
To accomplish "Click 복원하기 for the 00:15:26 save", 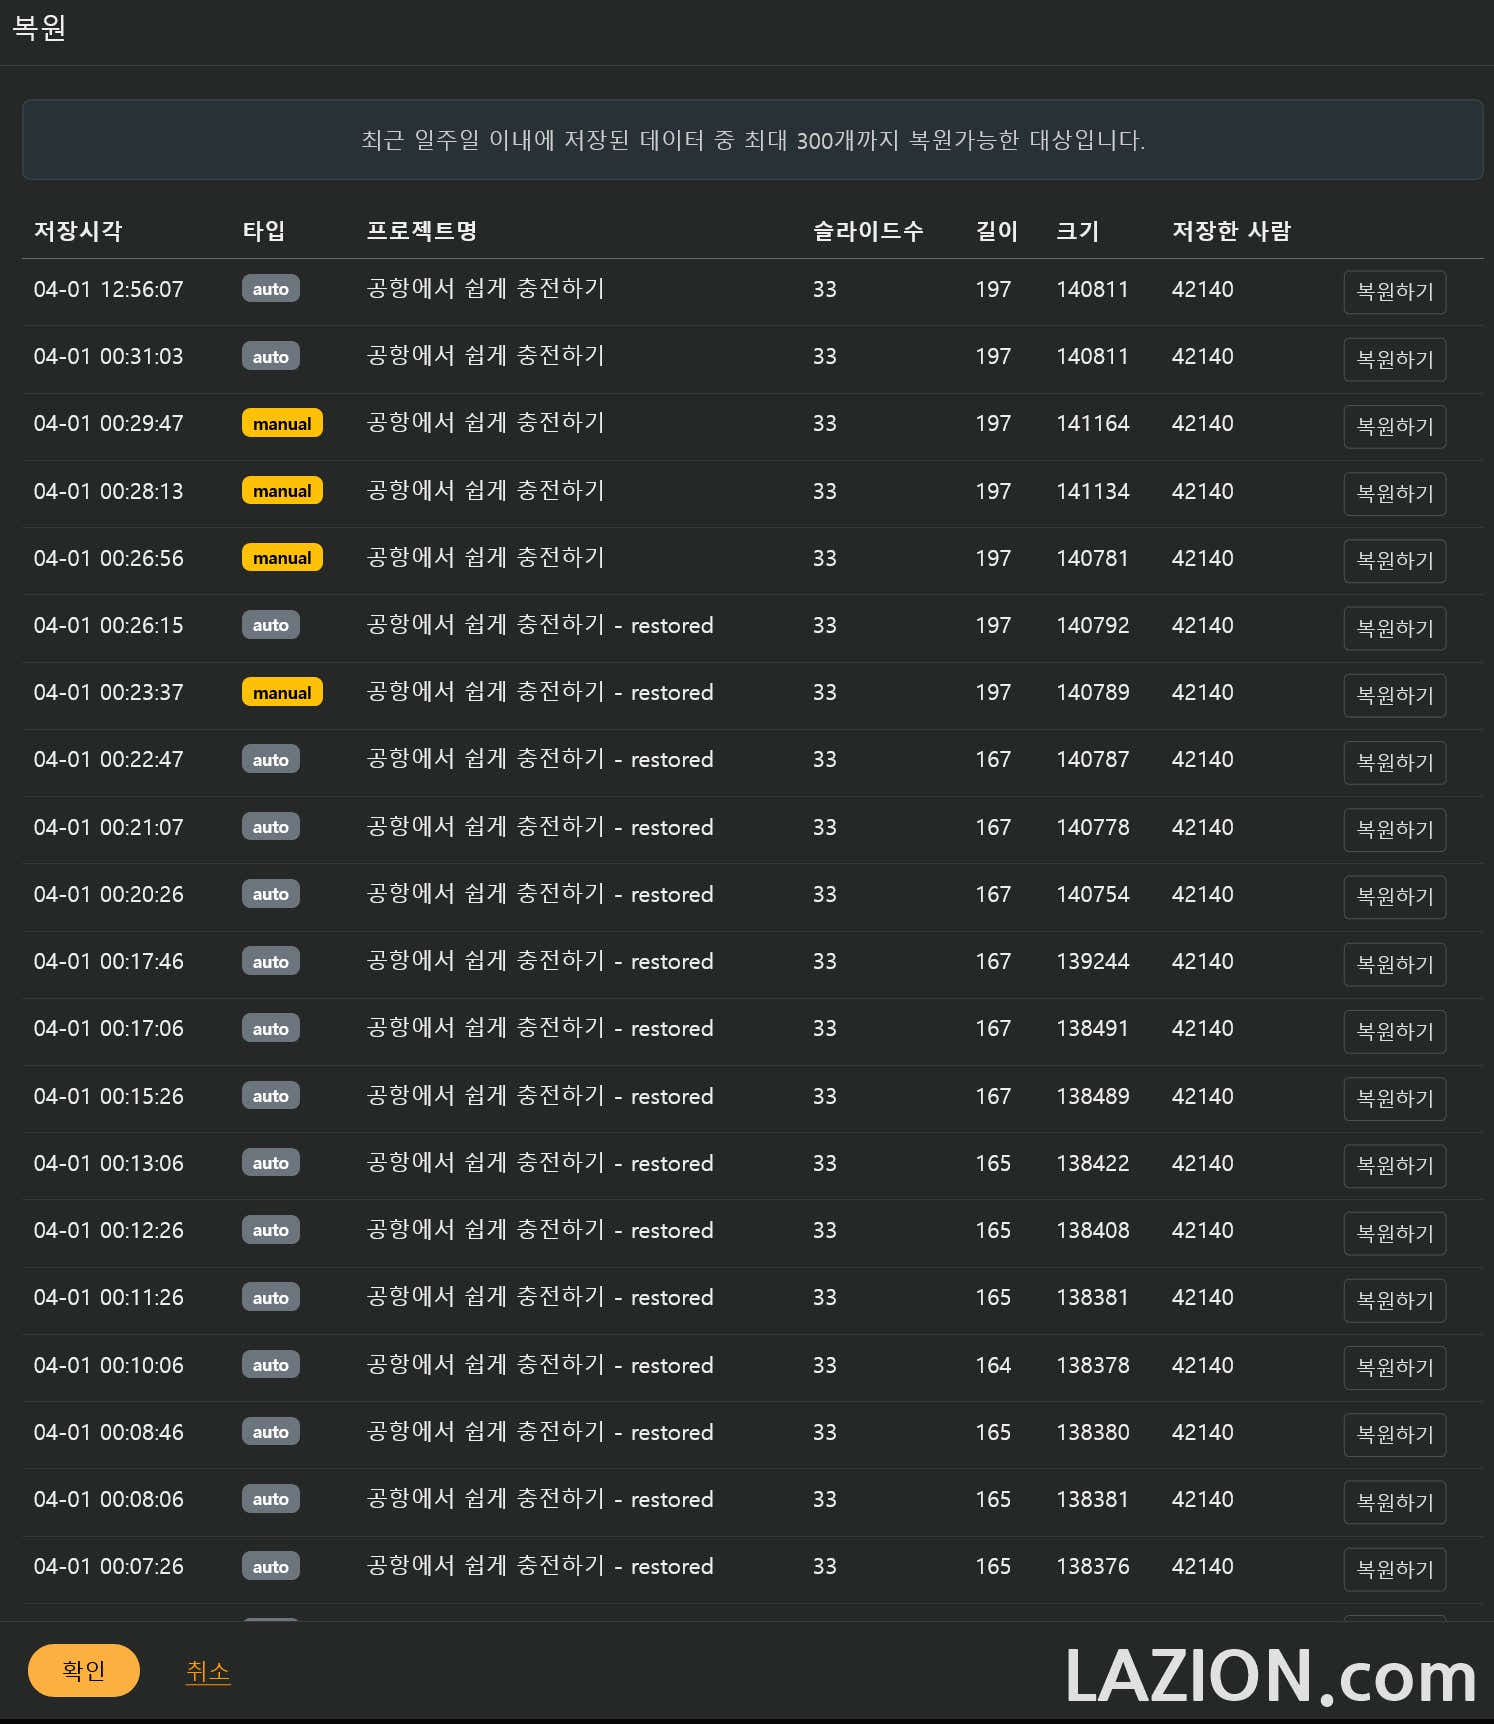I will click(x=1394, y=1098).
